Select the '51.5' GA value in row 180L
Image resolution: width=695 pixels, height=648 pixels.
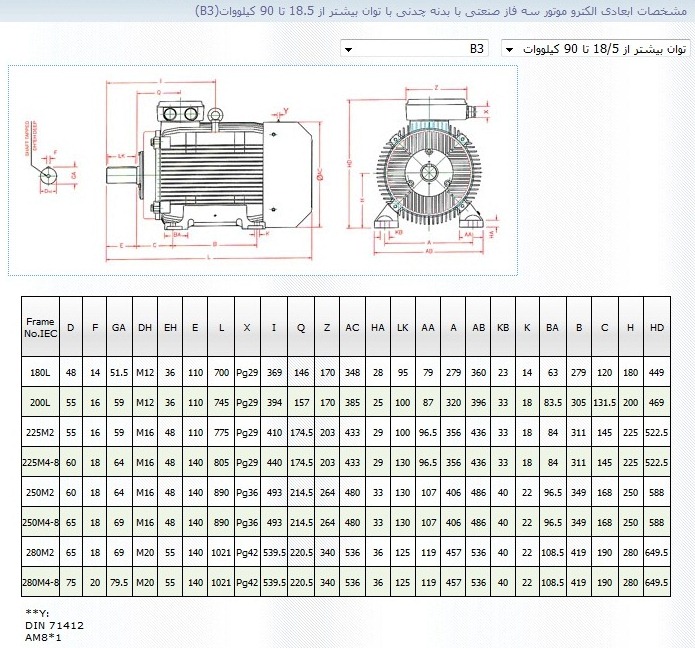click(119, 372)
